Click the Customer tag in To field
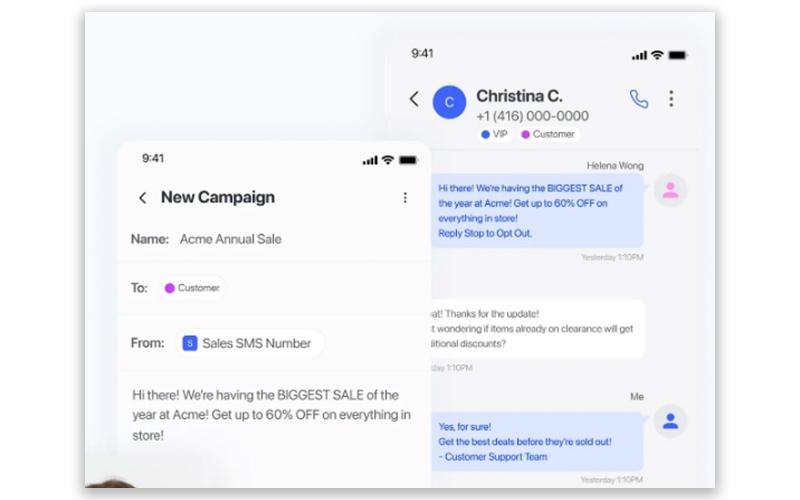Screen dimensions: 800x500 point(192,288)
